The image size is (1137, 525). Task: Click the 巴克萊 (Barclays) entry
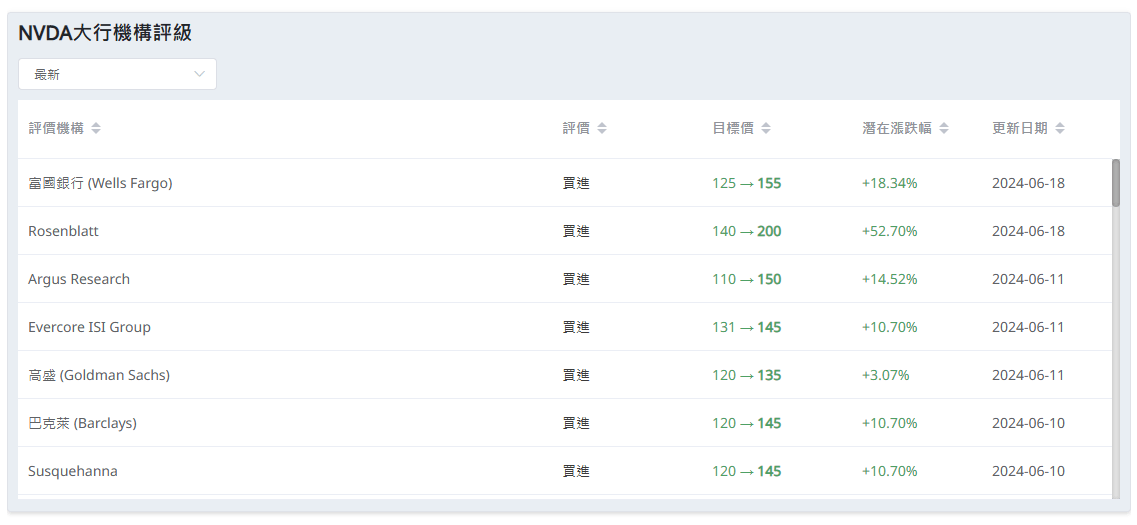pyautogui.click(x=82, y=423)
